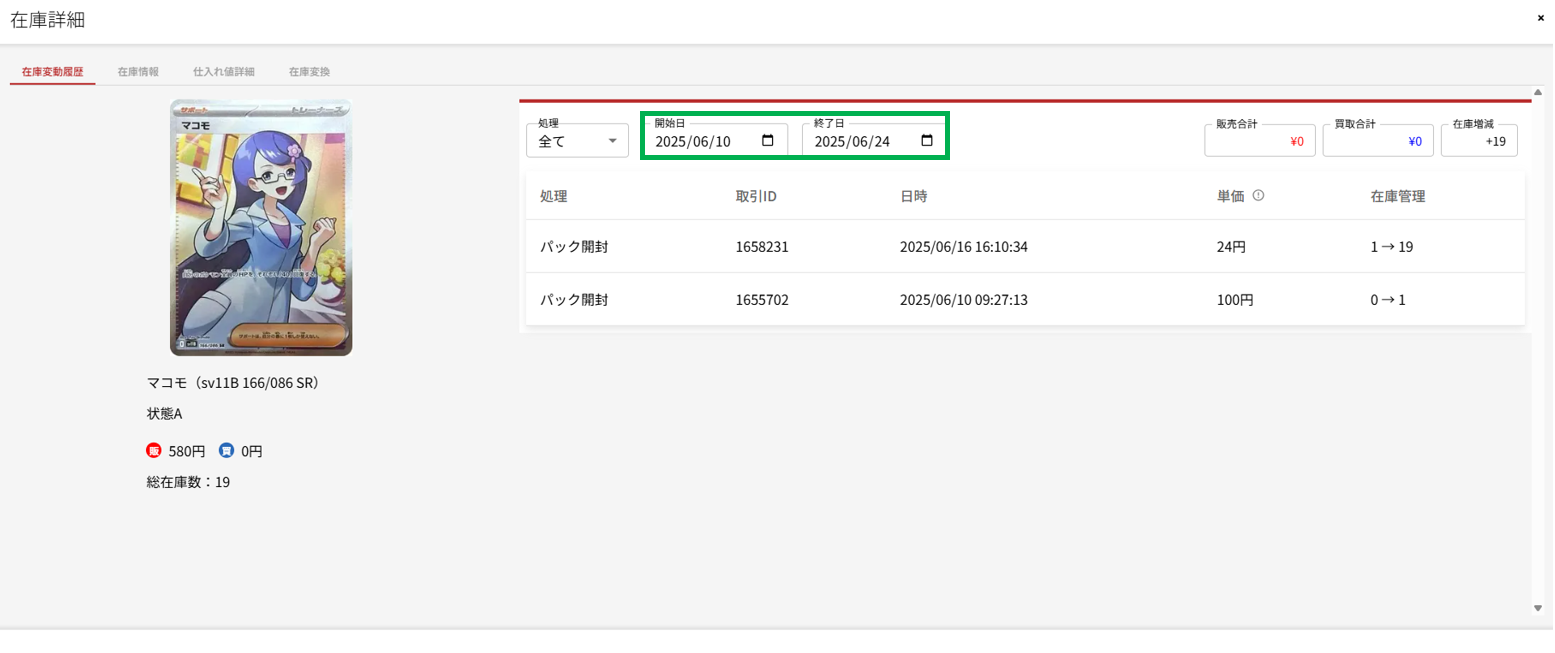Click the 24円 unit price cell
Screen dimensions: 1555x653
tap(1232, 246)
